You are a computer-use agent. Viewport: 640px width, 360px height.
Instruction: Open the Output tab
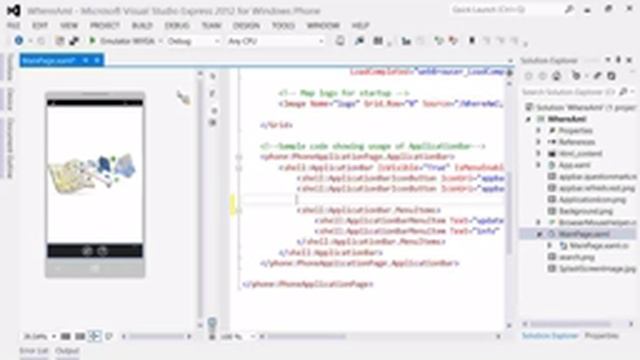[67, 351]
